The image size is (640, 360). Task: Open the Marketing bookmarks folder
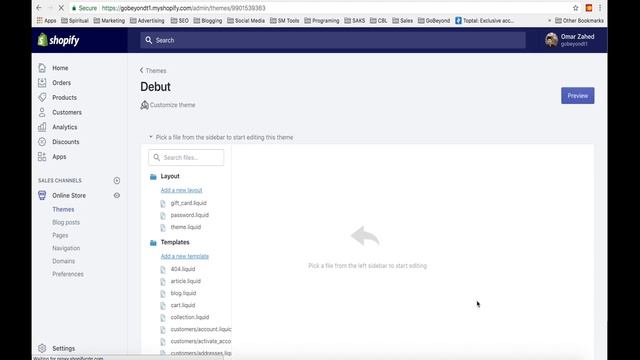(109, 20)
